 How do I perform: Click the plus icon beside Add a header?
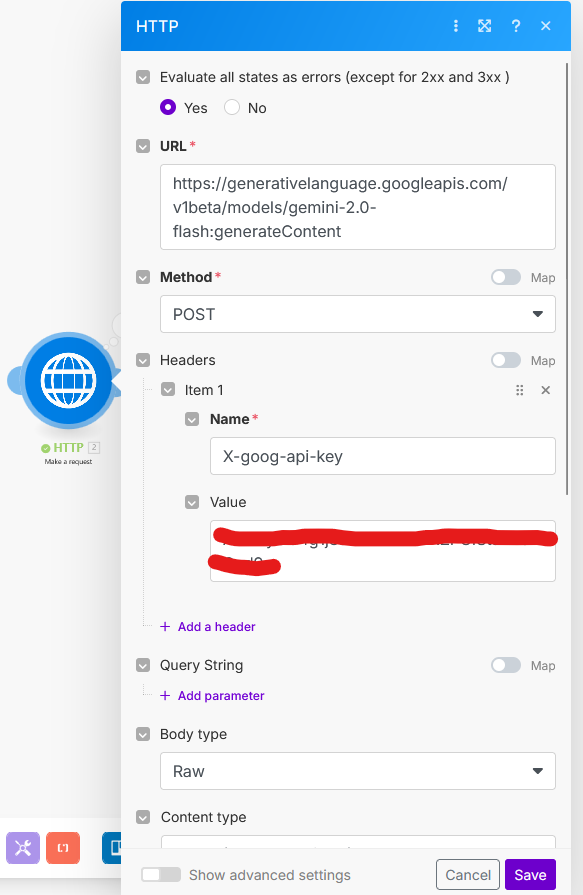coord(165,627)
